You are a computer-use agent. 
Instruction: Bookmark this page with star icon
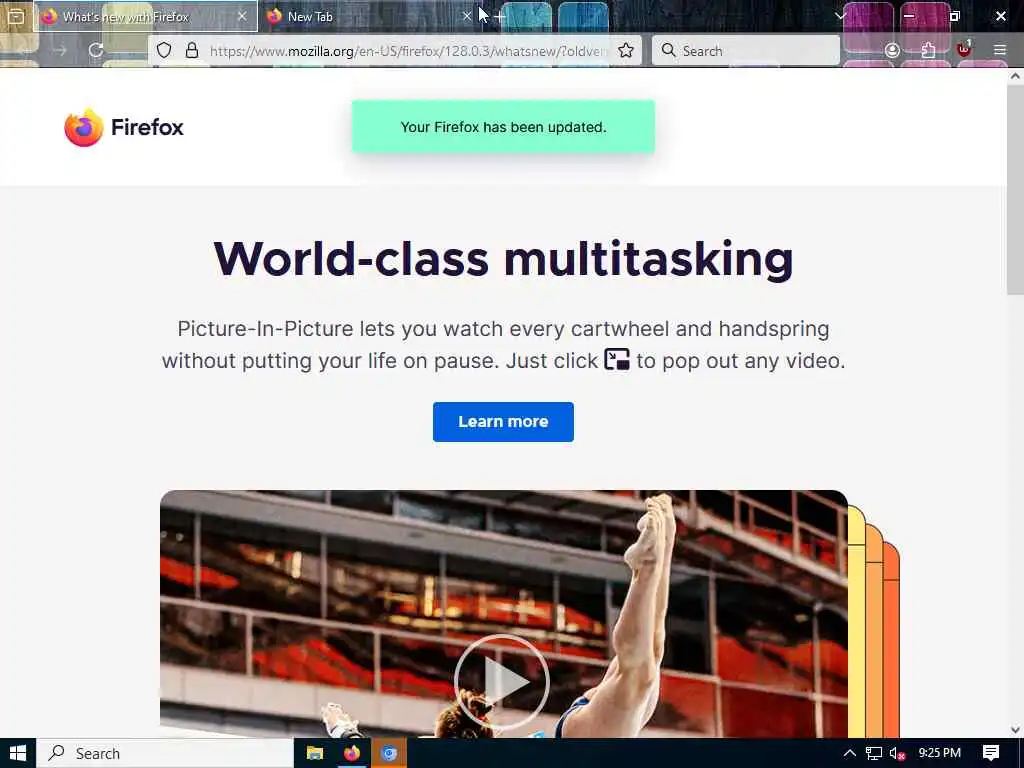point(626,50)
